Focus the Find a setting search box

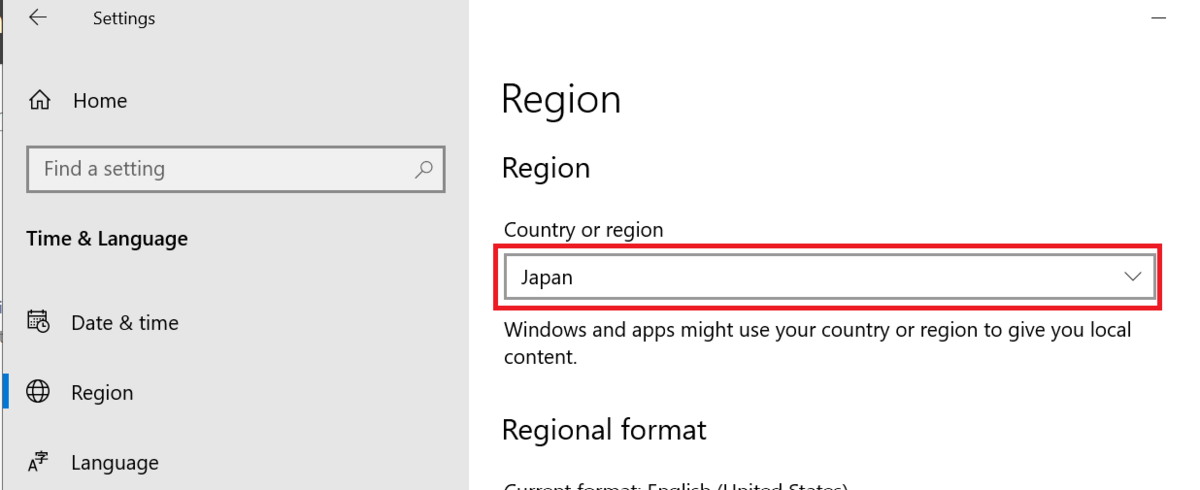coord(236,169)
